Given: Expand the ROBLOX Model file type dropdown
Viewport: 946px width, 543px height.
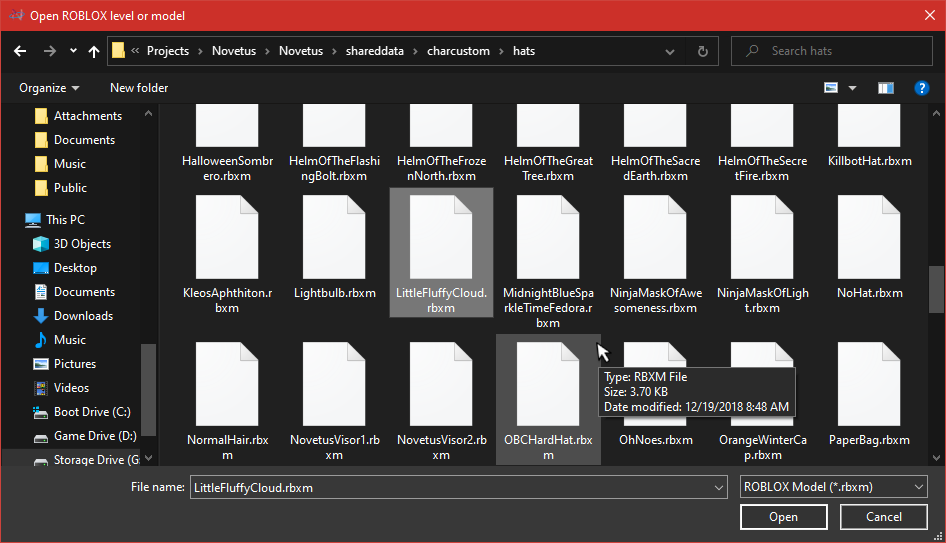Looking at the screenshot, I should pyautogui.click(x=832, y=487).
